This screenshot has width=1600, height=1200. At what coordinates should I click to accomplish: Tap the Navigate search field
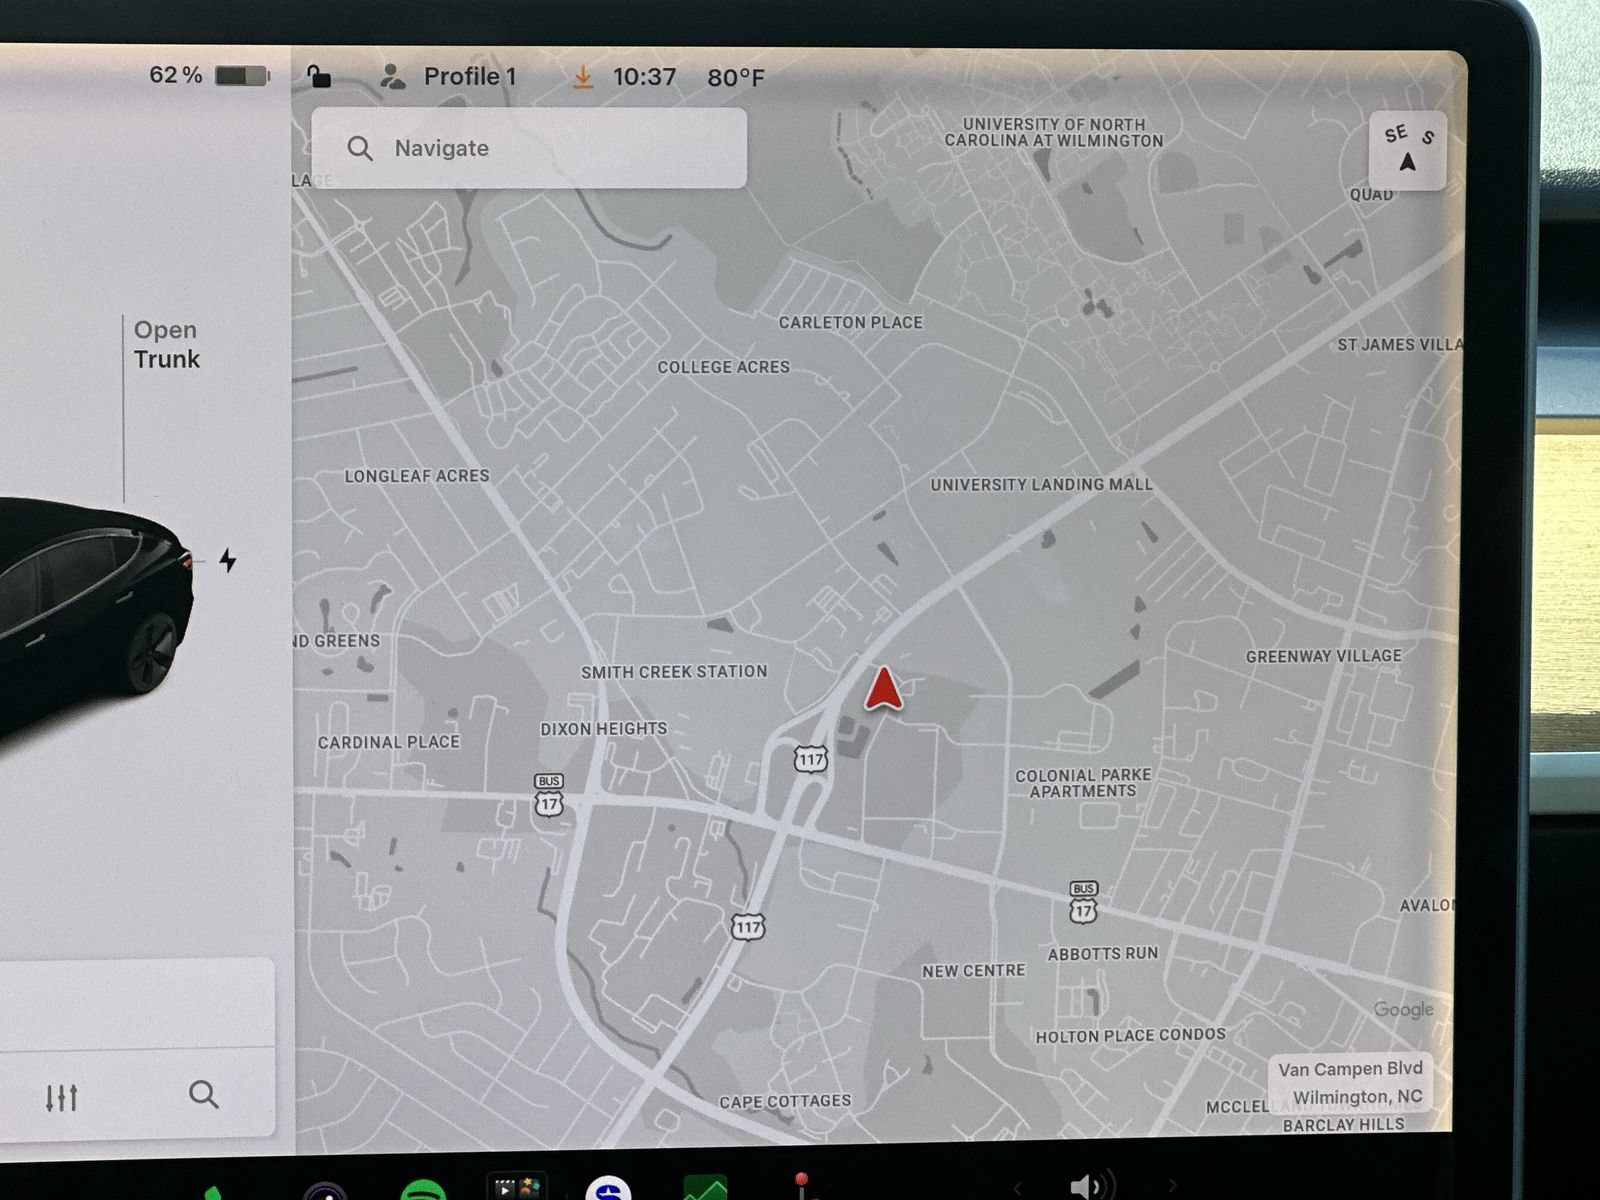[x=529, y=148]
